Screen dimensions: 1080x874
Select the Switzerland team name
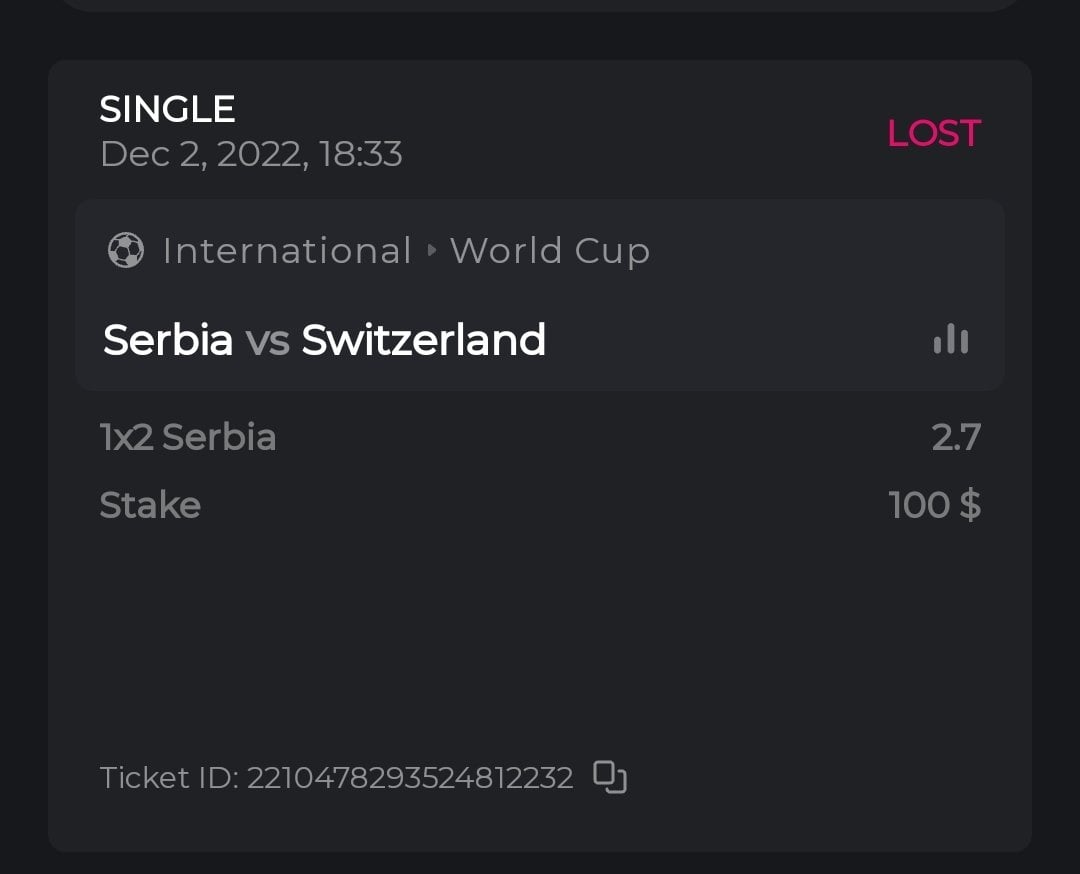tap(424, 340)
